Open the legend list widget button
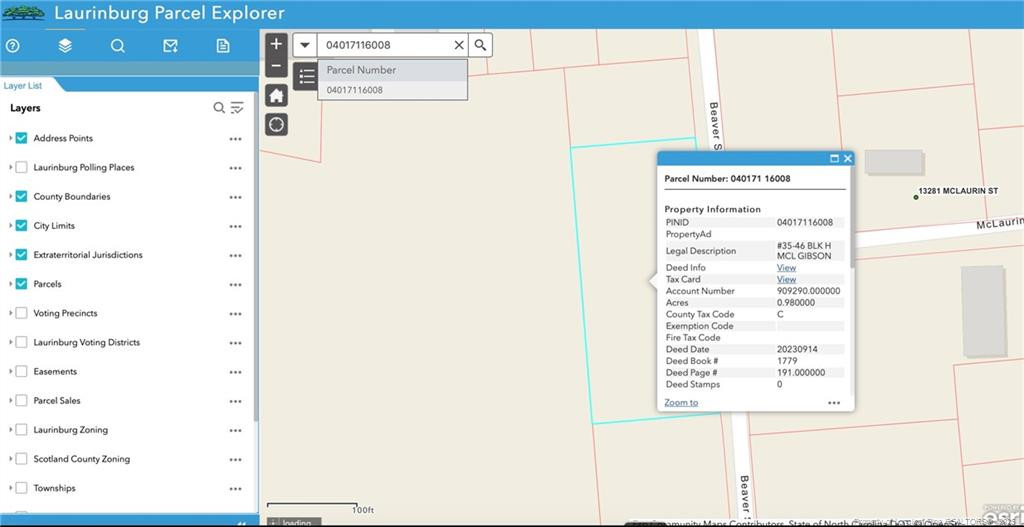 305,76
